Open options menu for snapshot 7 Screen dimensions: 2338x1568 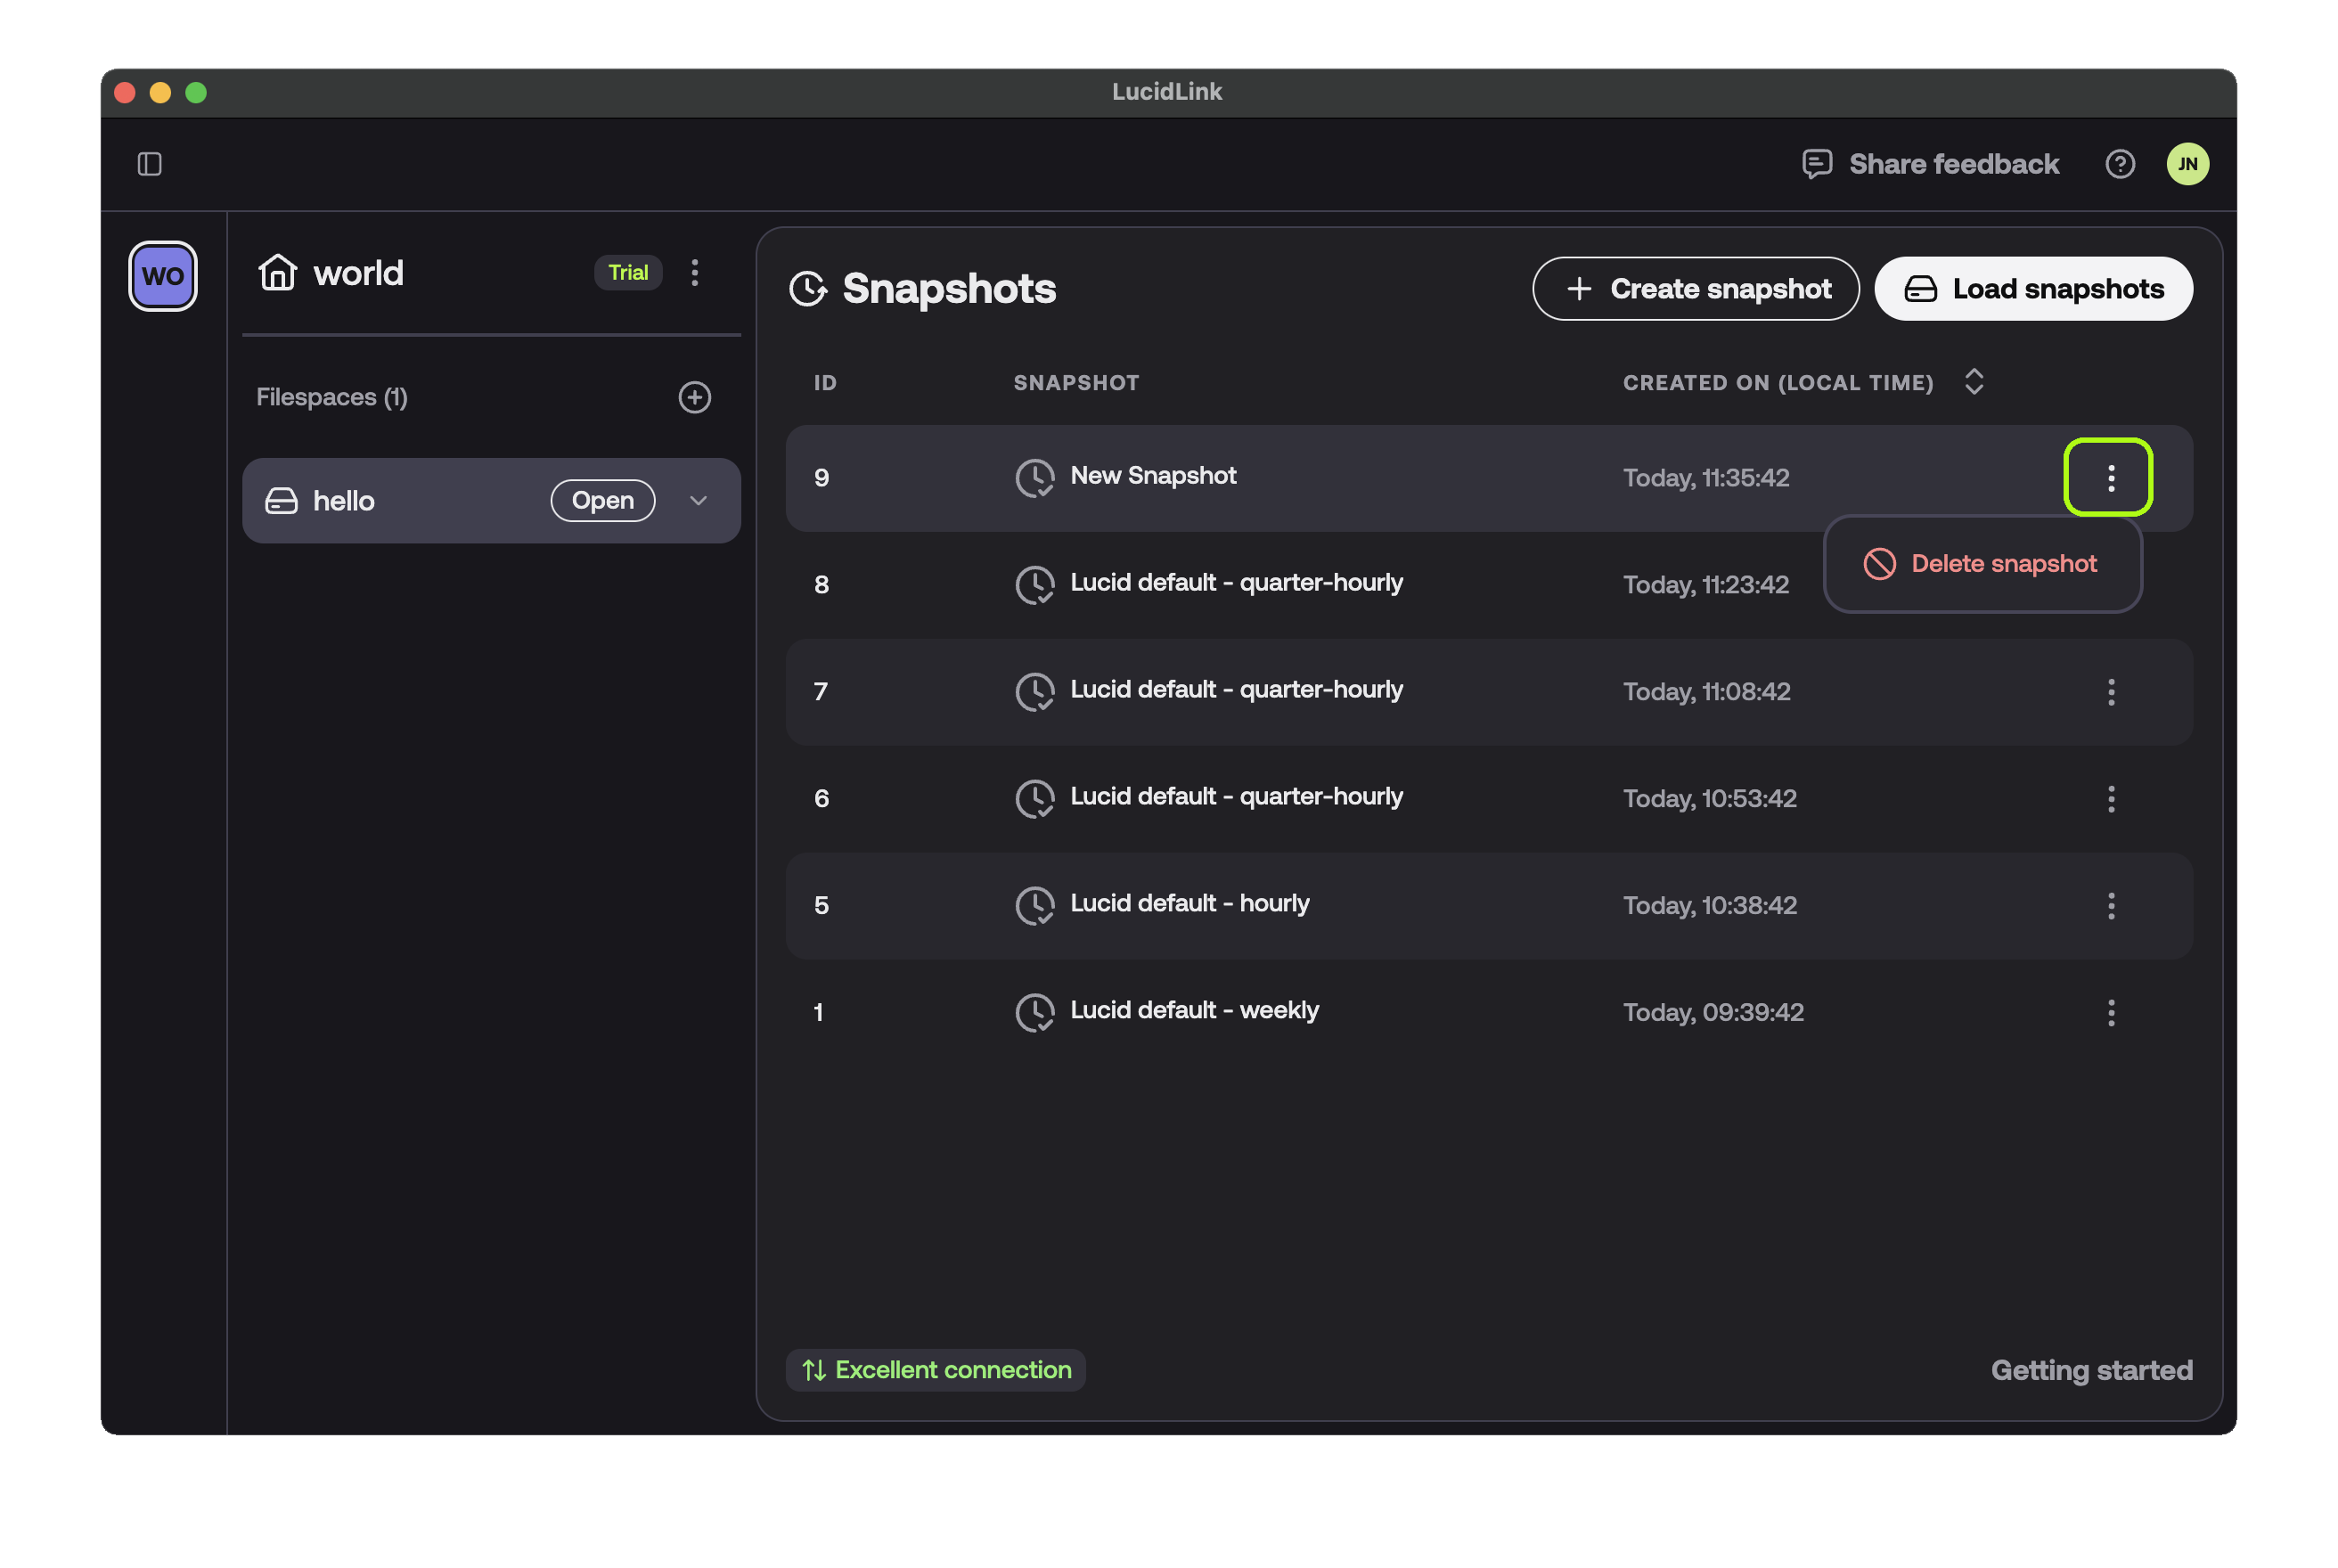coord(2111,692)
